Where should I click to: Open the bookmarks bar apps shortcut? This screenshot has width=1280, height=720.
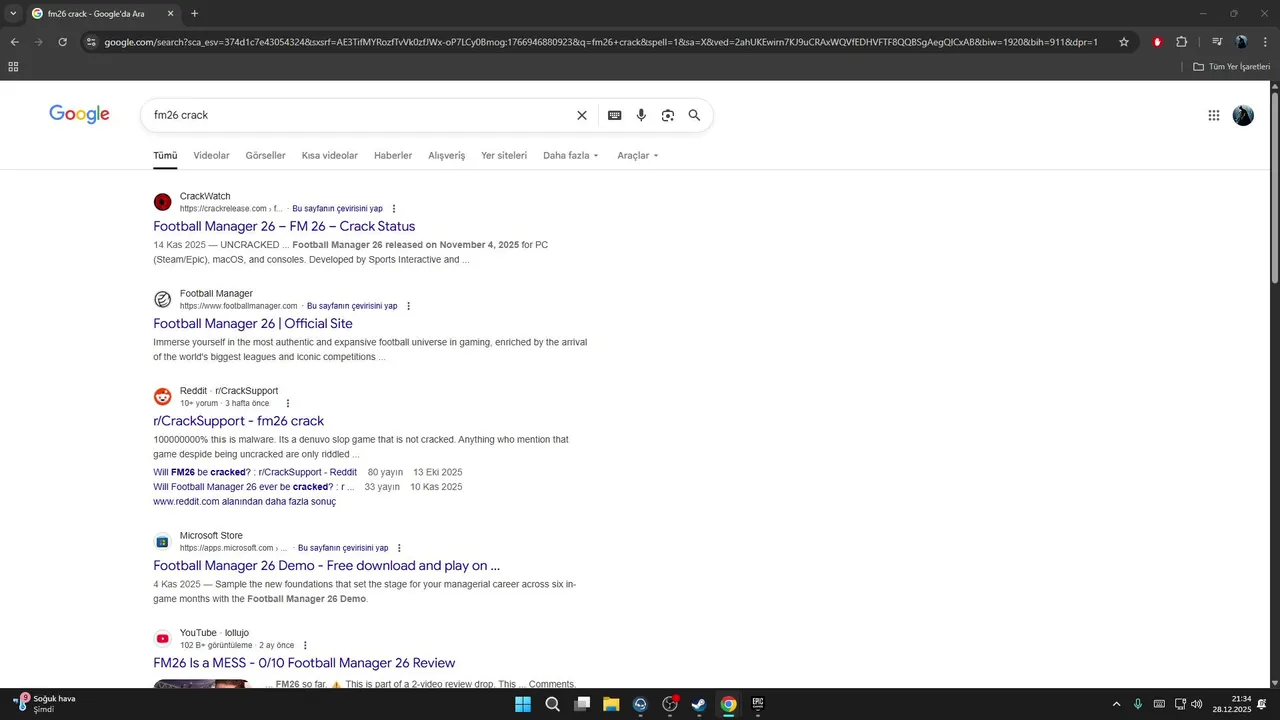13,66
